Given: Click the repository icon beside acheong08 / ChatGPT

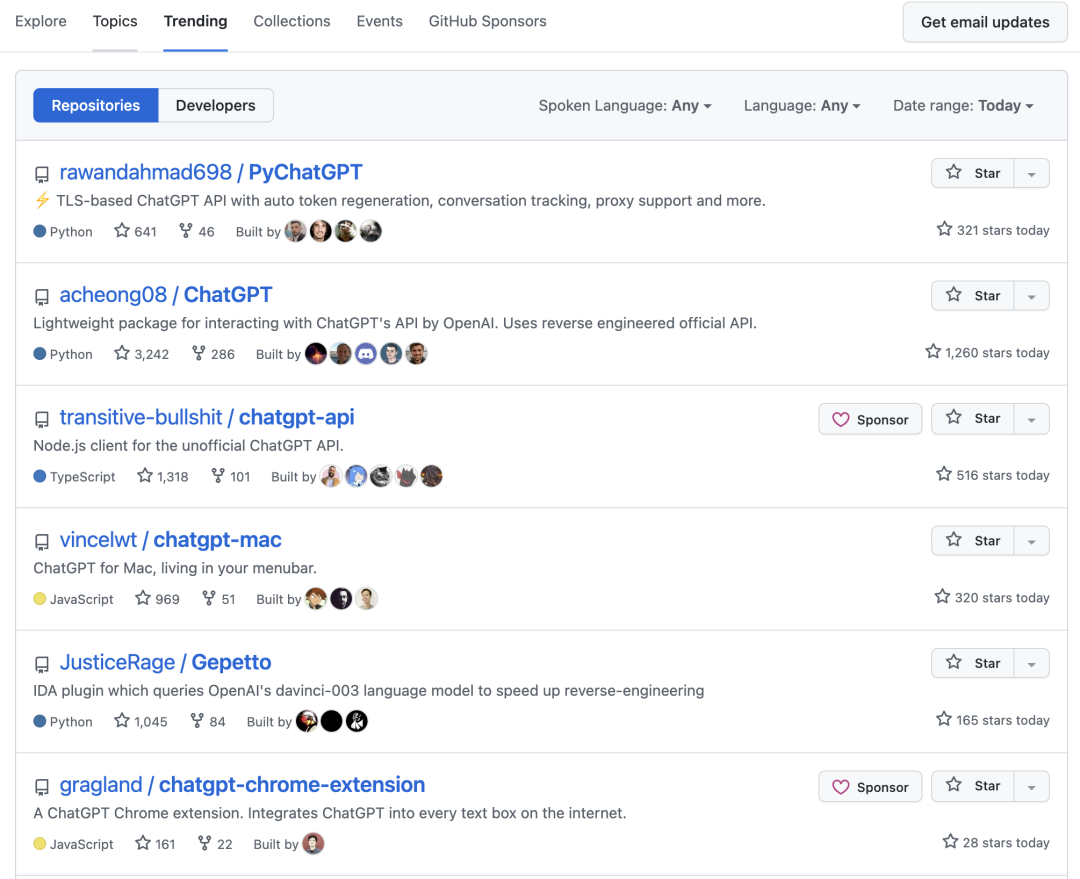Looking at the screenshot, I should click(x=42, y=297).
